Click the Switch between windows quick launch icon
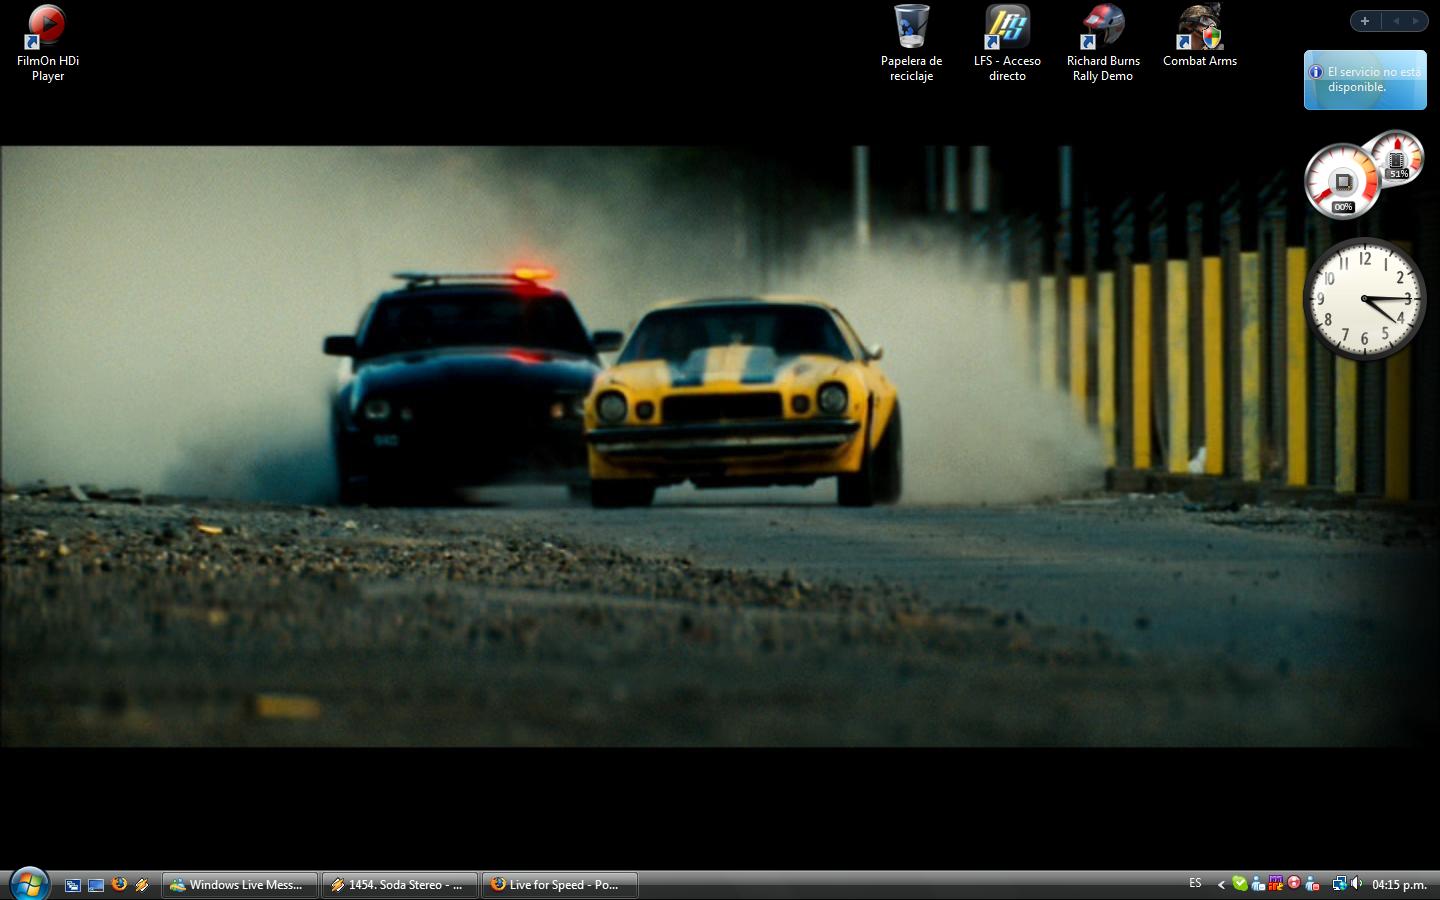1440x900 pixels. point(73,885)
